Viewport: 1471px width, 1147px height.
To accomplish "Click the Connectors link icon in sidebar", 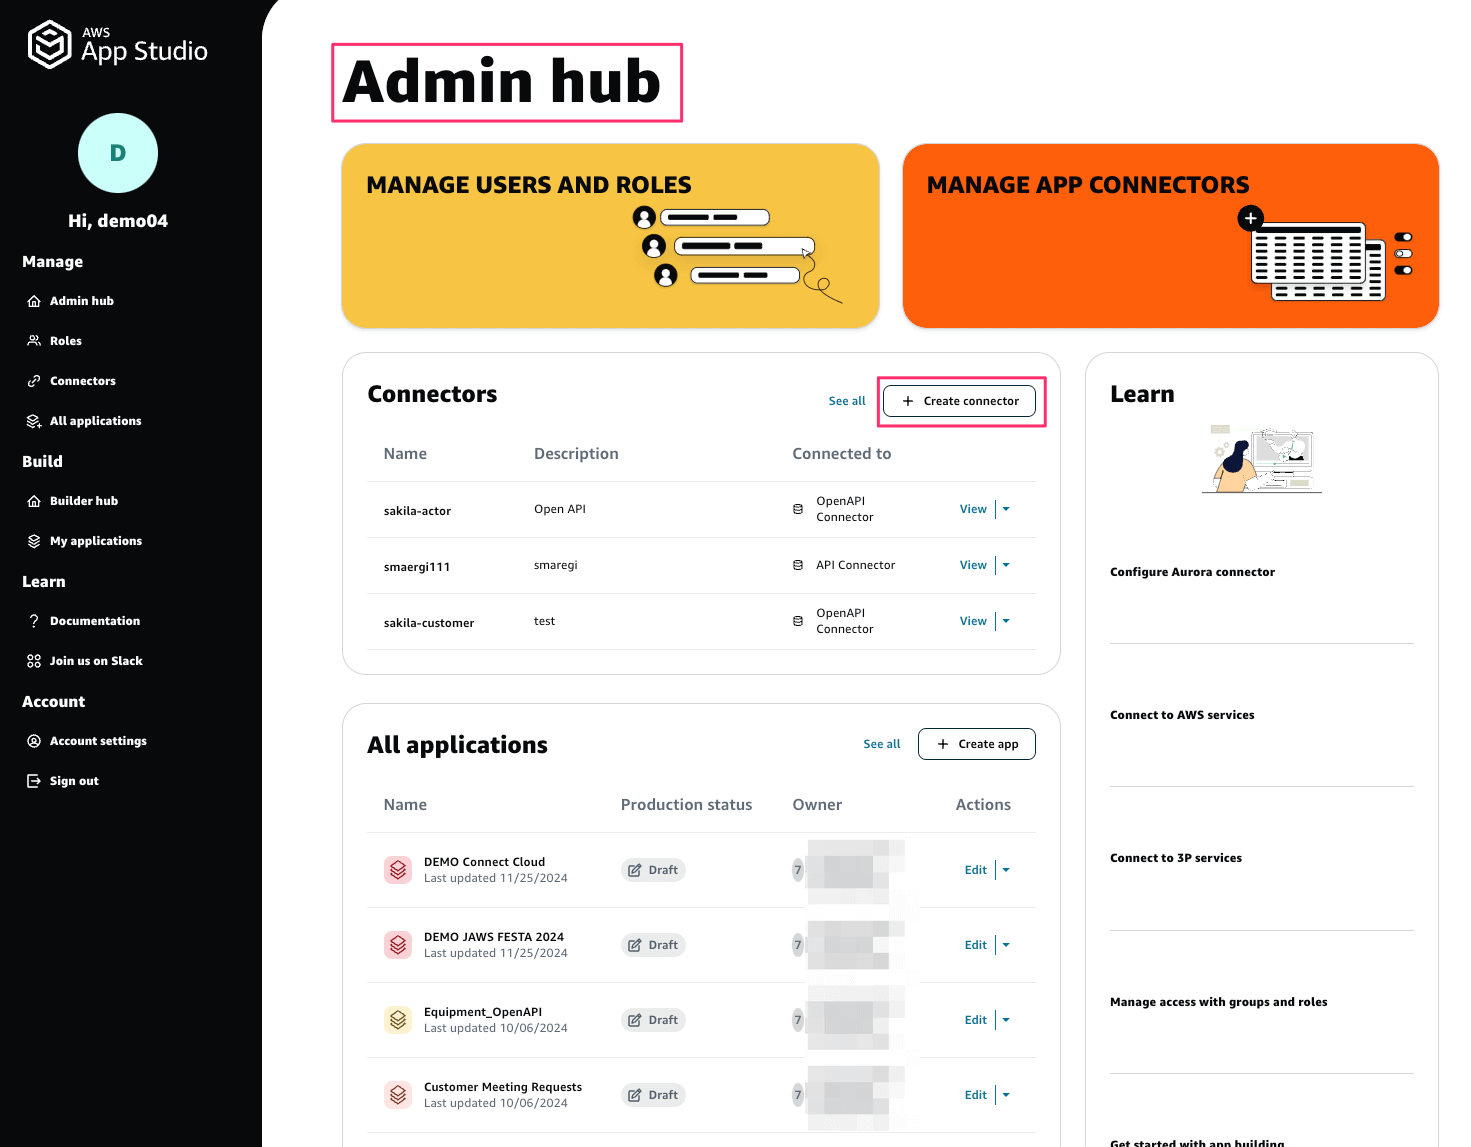I will pyautogui.click(x=34, y=381).
